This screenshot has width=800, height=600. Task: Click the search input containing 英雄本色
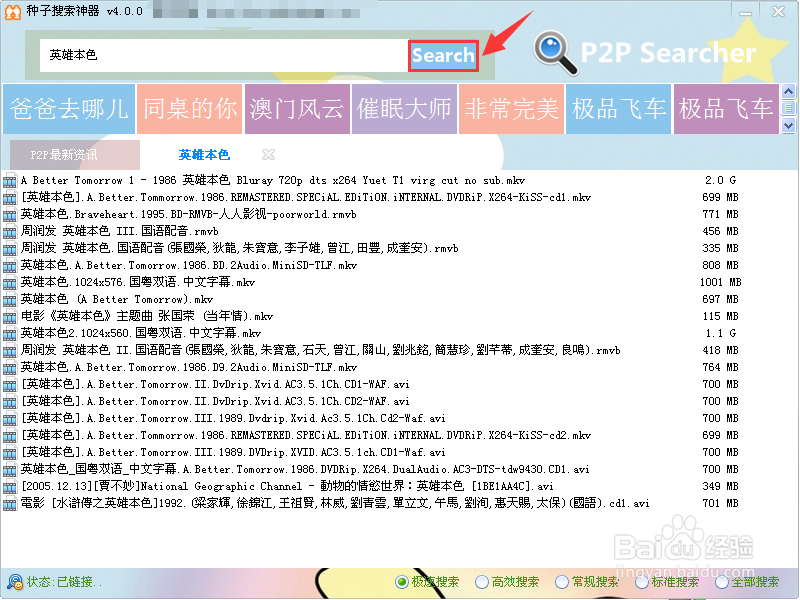coord(223,55)
